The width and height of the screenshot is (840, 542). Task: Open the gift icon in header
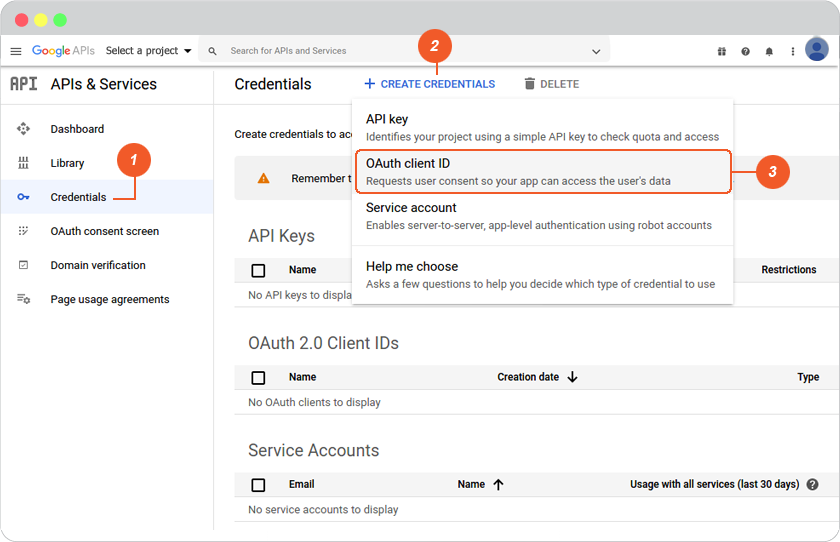(x=722, y=51)
